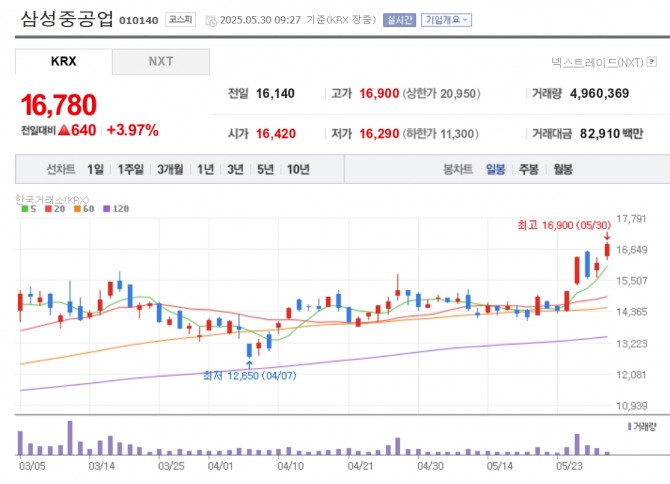Open the 기업개요 dropdown
The height and width of the screenshot is (484, 670).
pyautogui.click(x=446, y=20)
